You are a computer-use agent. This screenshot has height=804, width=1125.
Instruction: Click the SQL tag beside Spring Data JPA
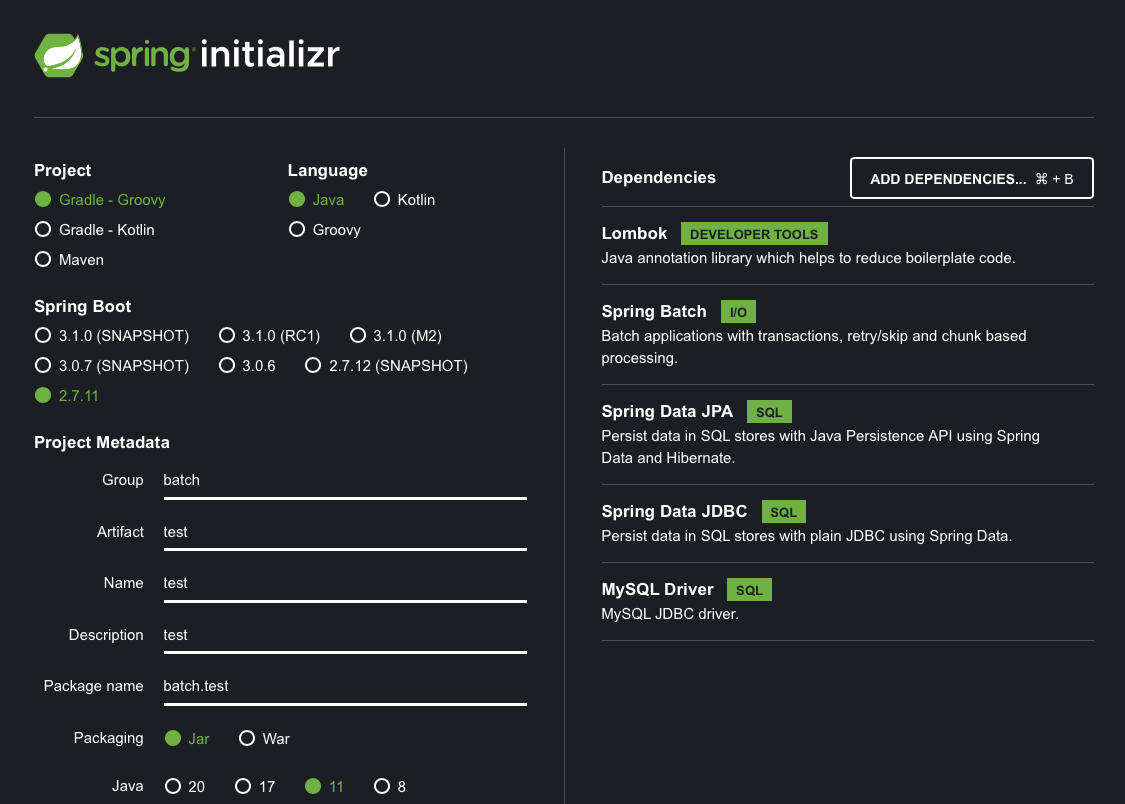tap(769, 412)
